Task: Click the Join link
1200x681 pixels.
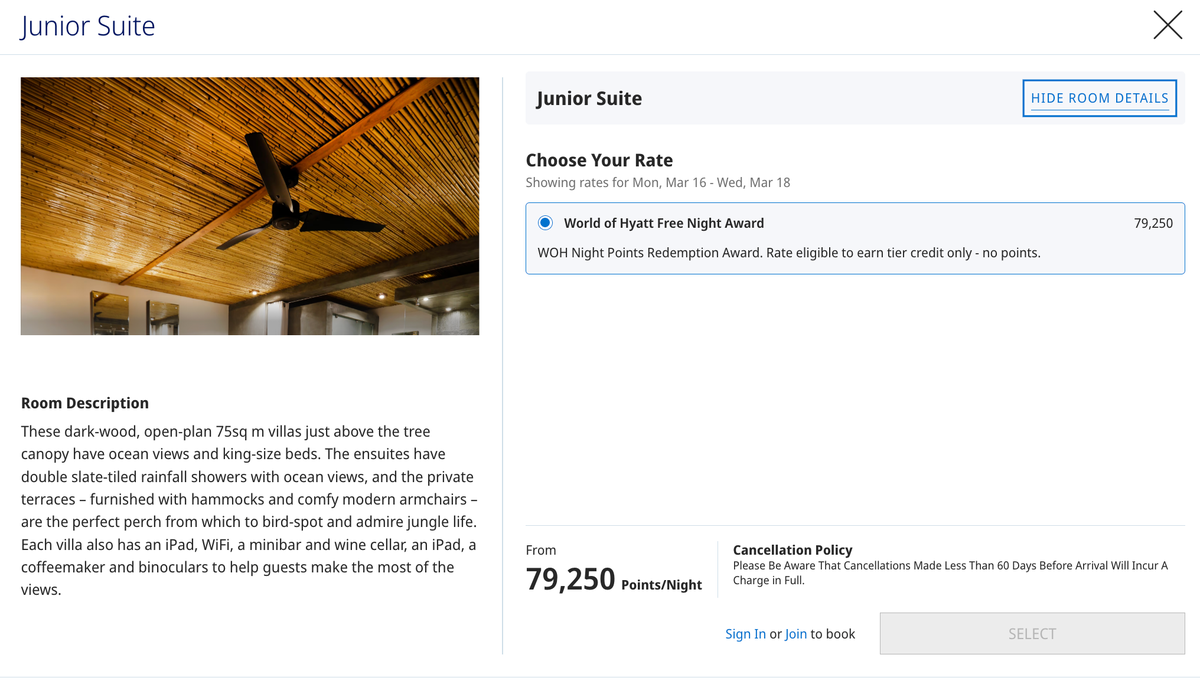Action: coord(796,633)
